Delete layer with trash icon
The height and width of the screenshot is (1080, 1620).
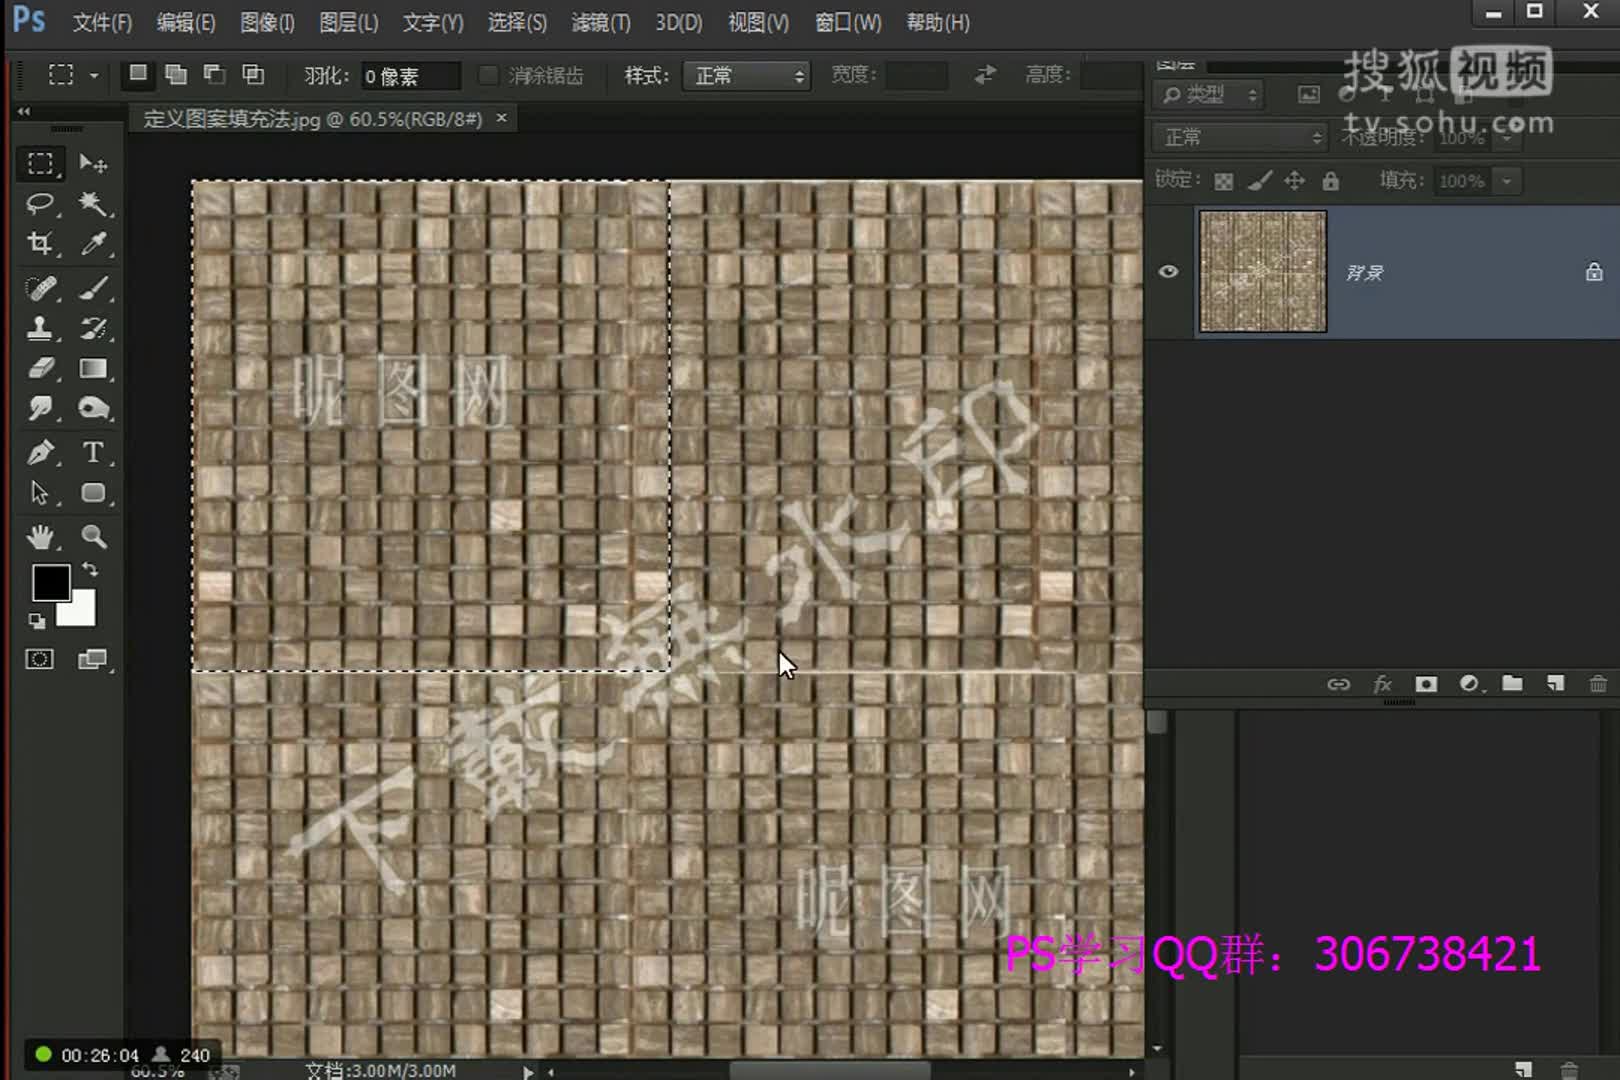[x=1598, y=684]
